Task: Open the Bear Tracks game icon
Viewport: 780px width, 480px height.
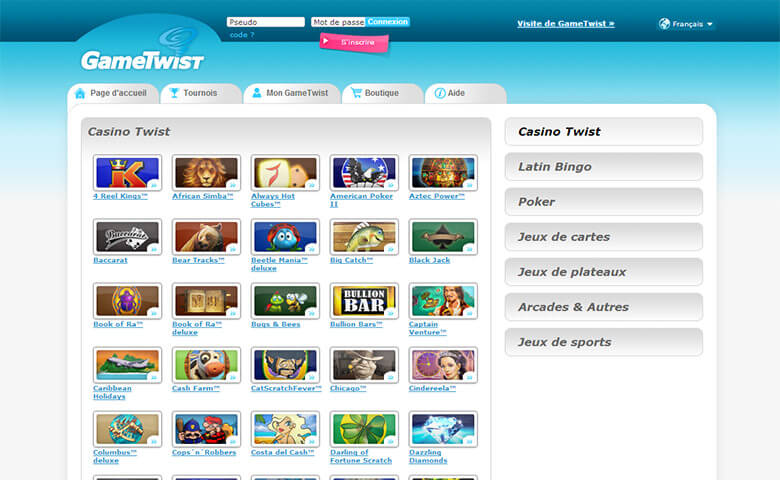Action: click(206, 237)
